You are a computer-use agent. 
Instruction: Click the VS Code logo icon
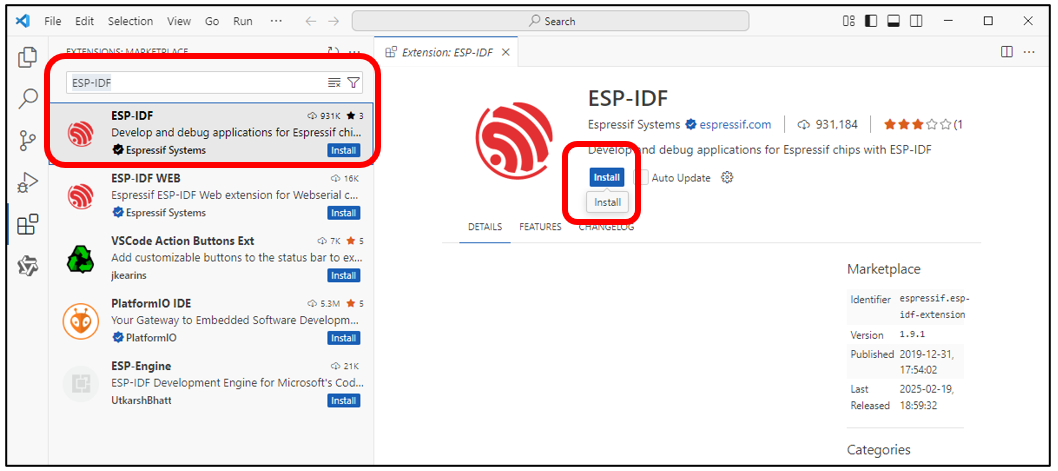tap(23, 21)
